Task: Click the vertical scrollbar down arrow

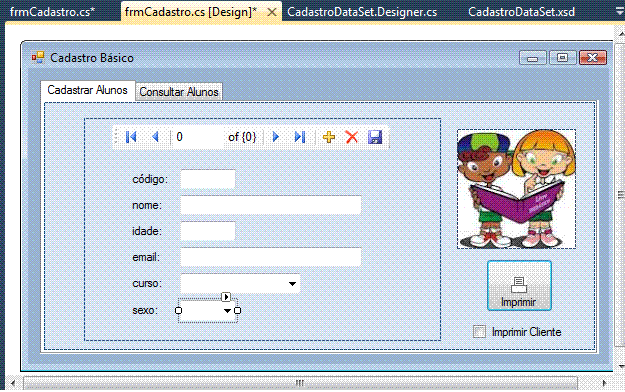Action: 620,366
